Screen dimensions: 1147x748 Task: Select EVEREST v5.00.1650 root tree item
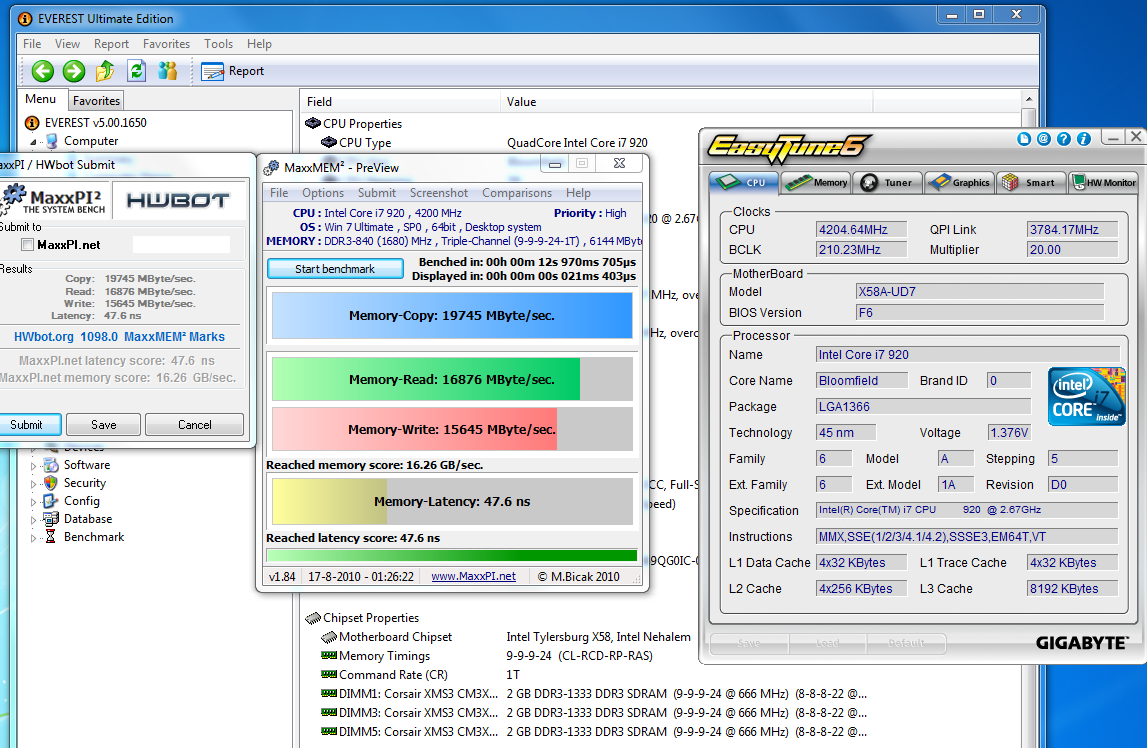95,123
